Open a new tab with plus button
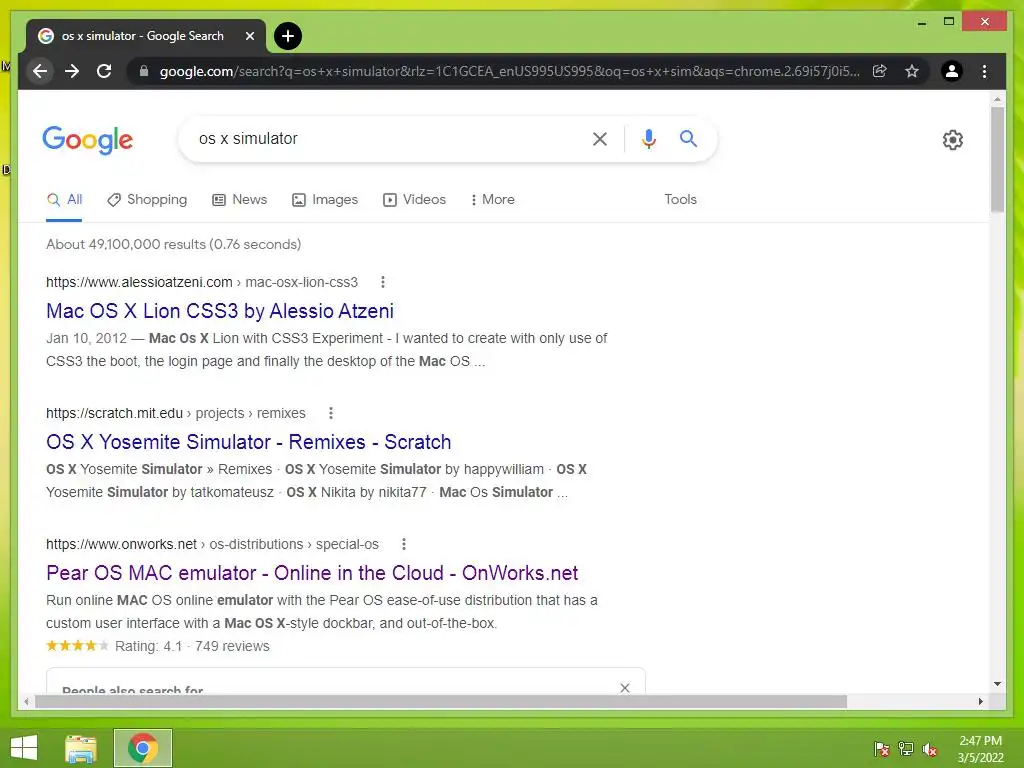Image resolution: width=1024 pixels, height=768 pixels. tap(288, 36)
